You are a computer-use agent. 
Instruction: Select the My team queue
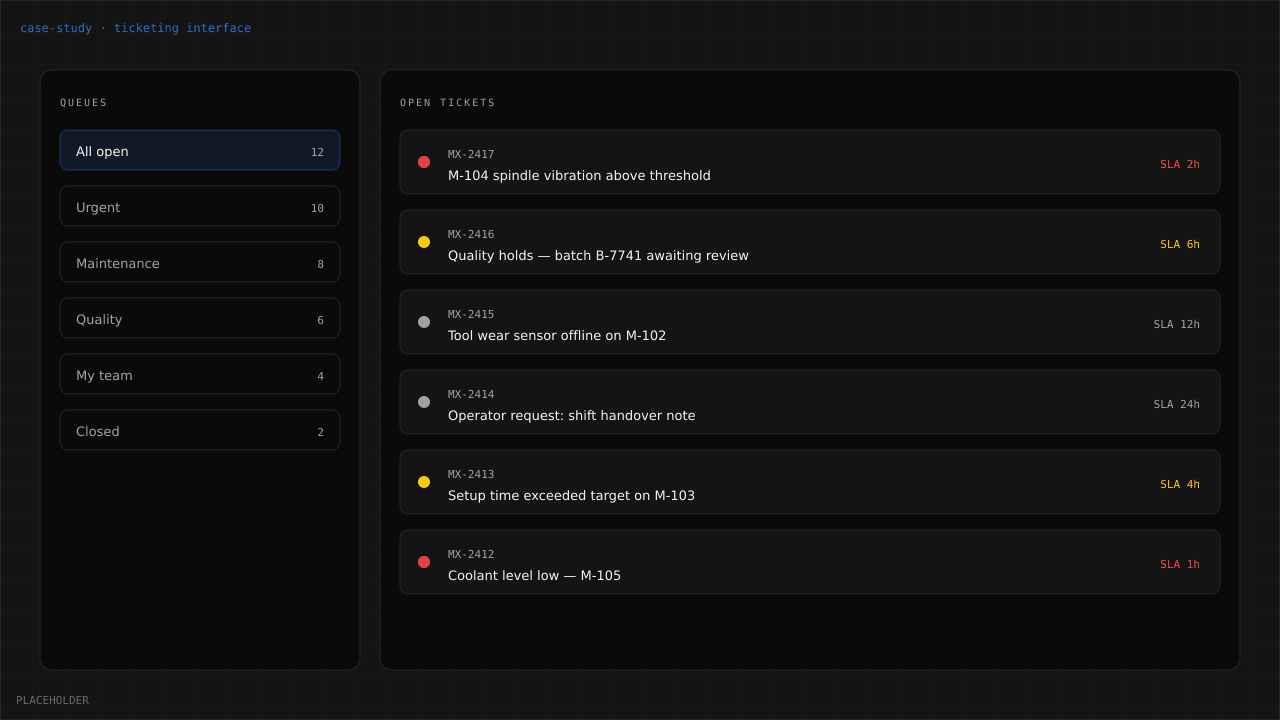click(200, 374)
